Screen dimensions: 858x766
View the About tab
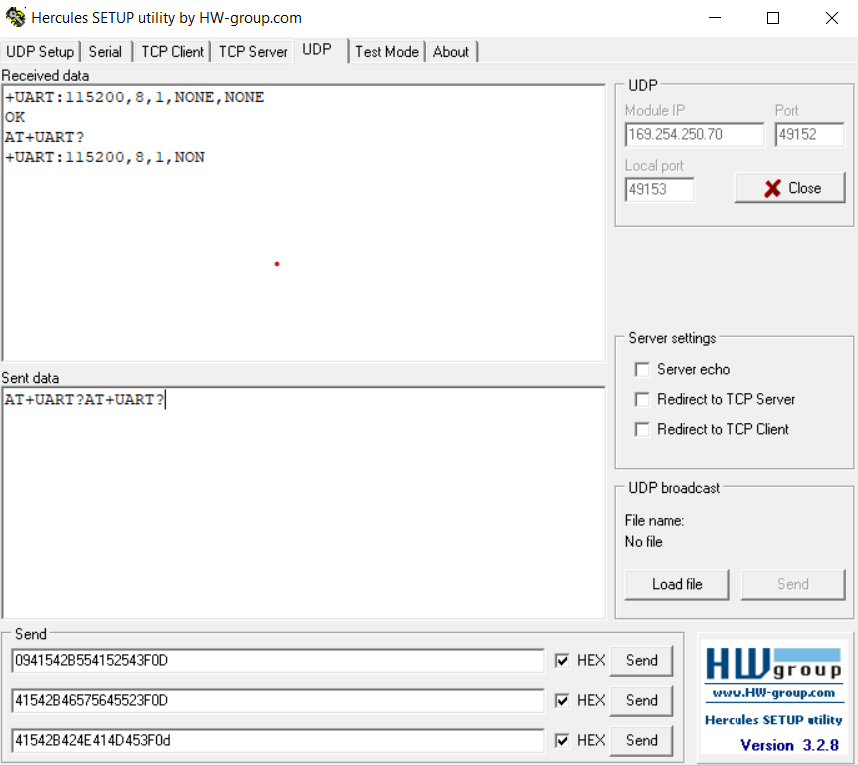451,51
